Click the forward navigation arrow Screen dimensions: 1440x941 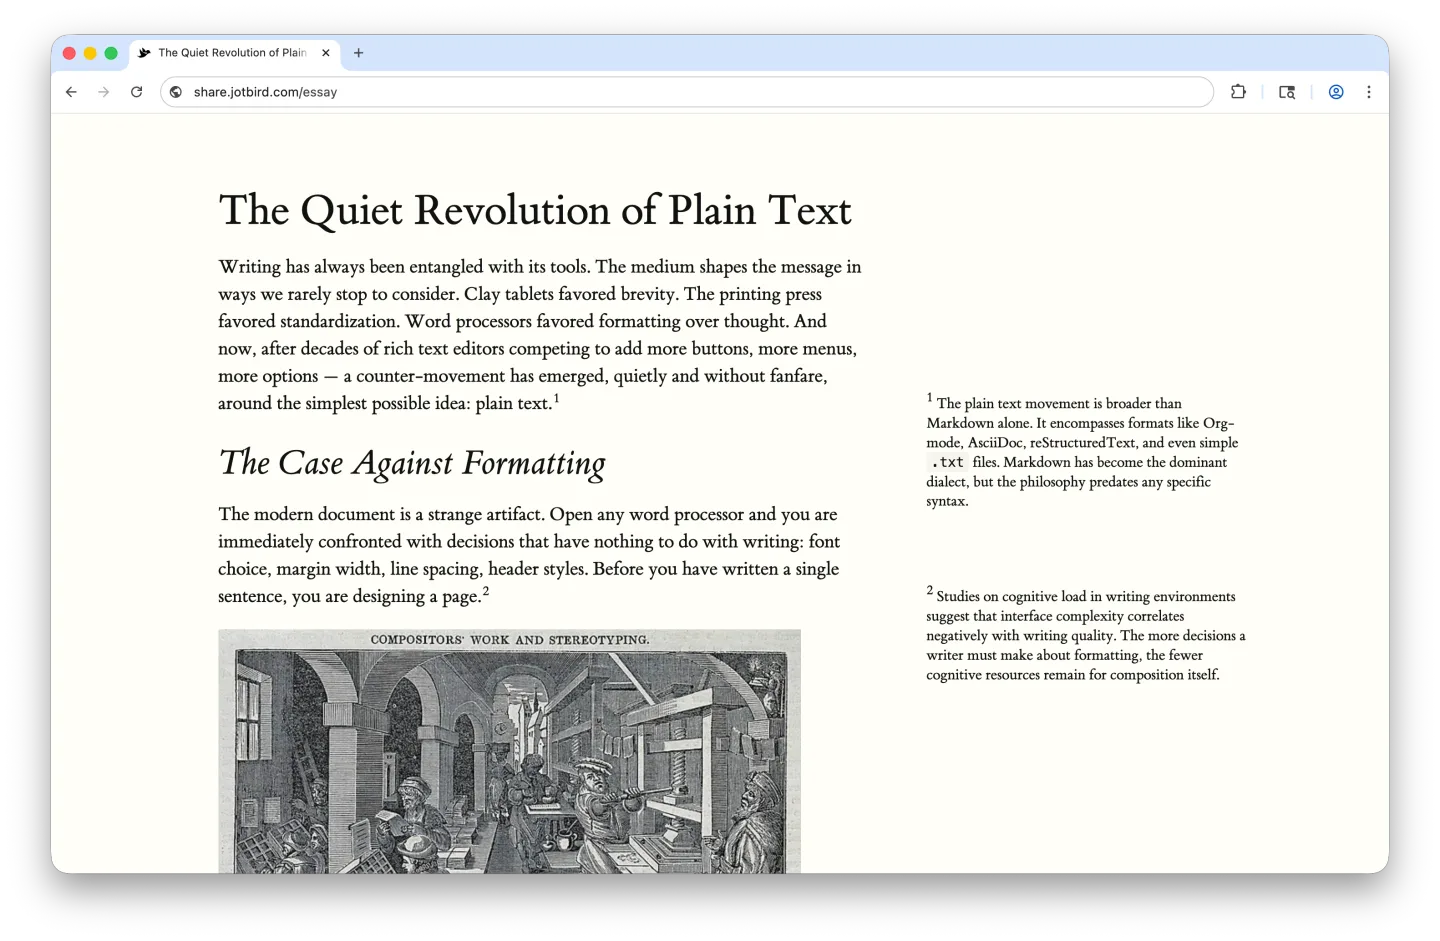(x=103, y=92)
